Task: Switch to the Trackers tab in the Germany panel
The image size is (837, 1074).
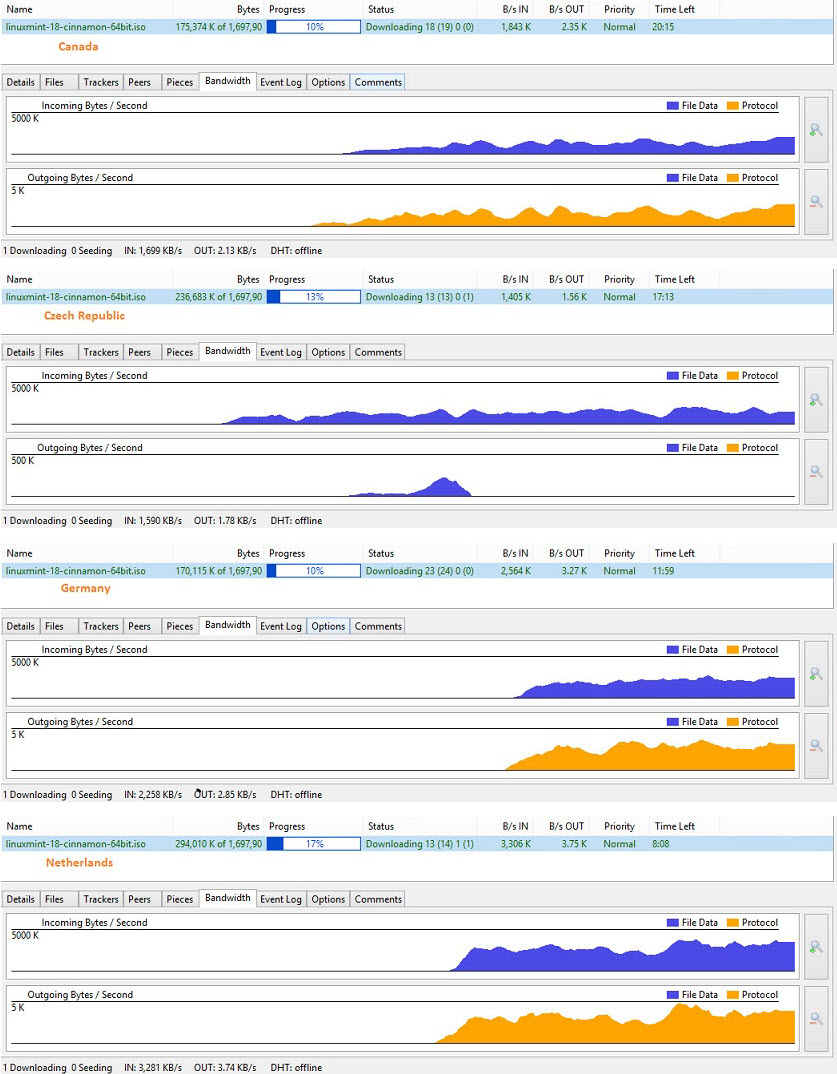Action: click(101, 626)
